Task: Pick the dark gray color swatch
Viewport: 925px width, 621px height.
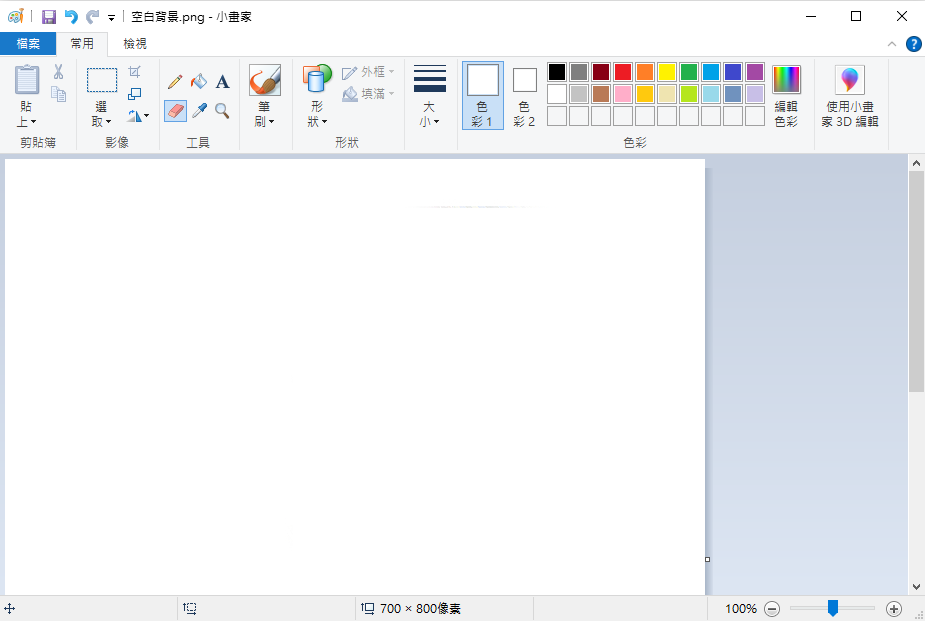Action: tap(579, 72)
